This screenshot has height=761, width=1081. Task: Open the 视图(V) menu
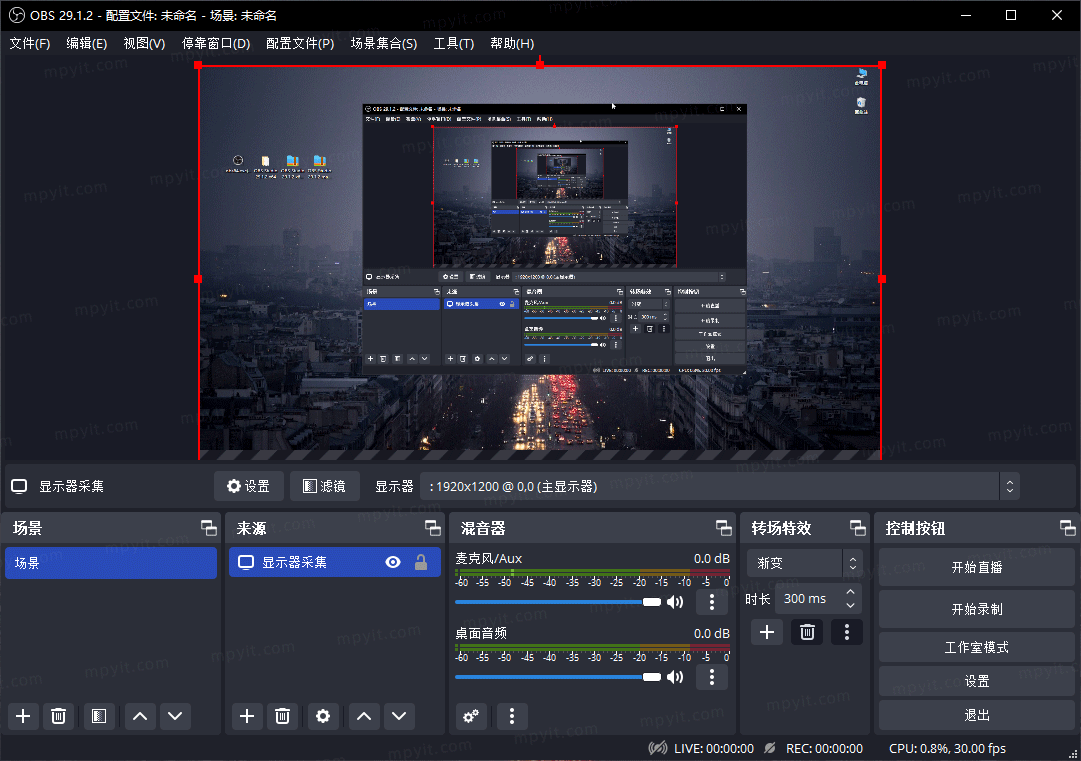pyautogui.click(x=143, y=43)
